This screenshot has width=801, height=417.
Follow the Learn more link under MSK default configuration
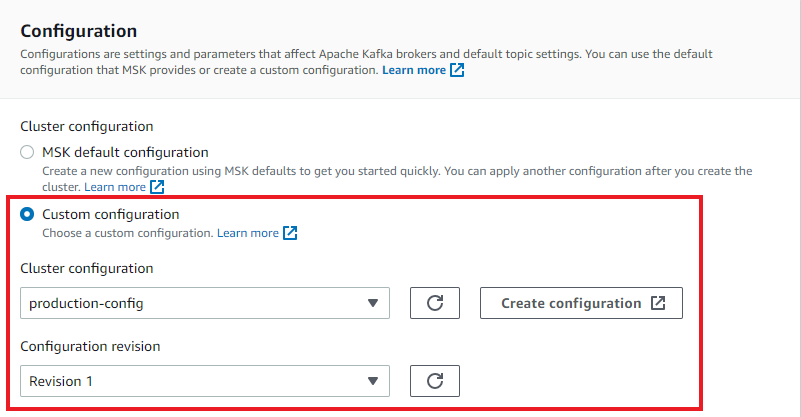coord(114,187)
